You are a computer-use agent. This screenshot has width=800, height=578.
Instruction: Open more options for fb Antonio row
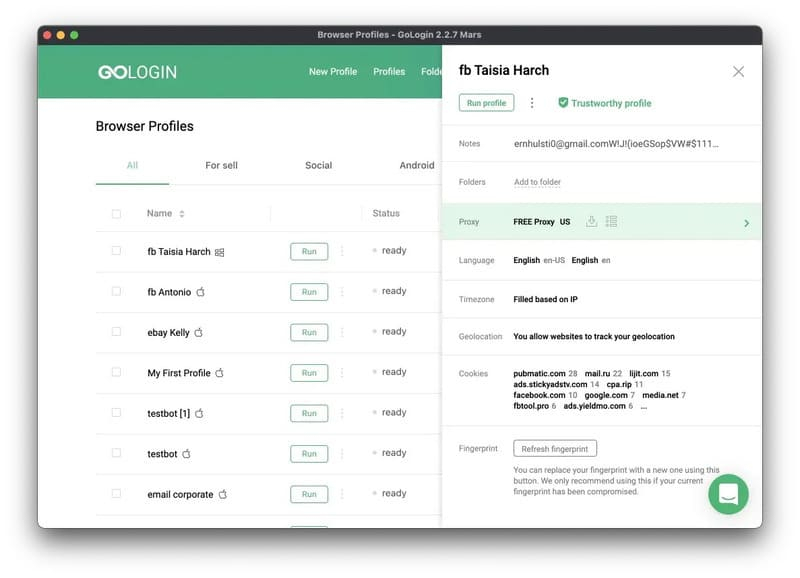pyautogui.click(x=342, y=291)
